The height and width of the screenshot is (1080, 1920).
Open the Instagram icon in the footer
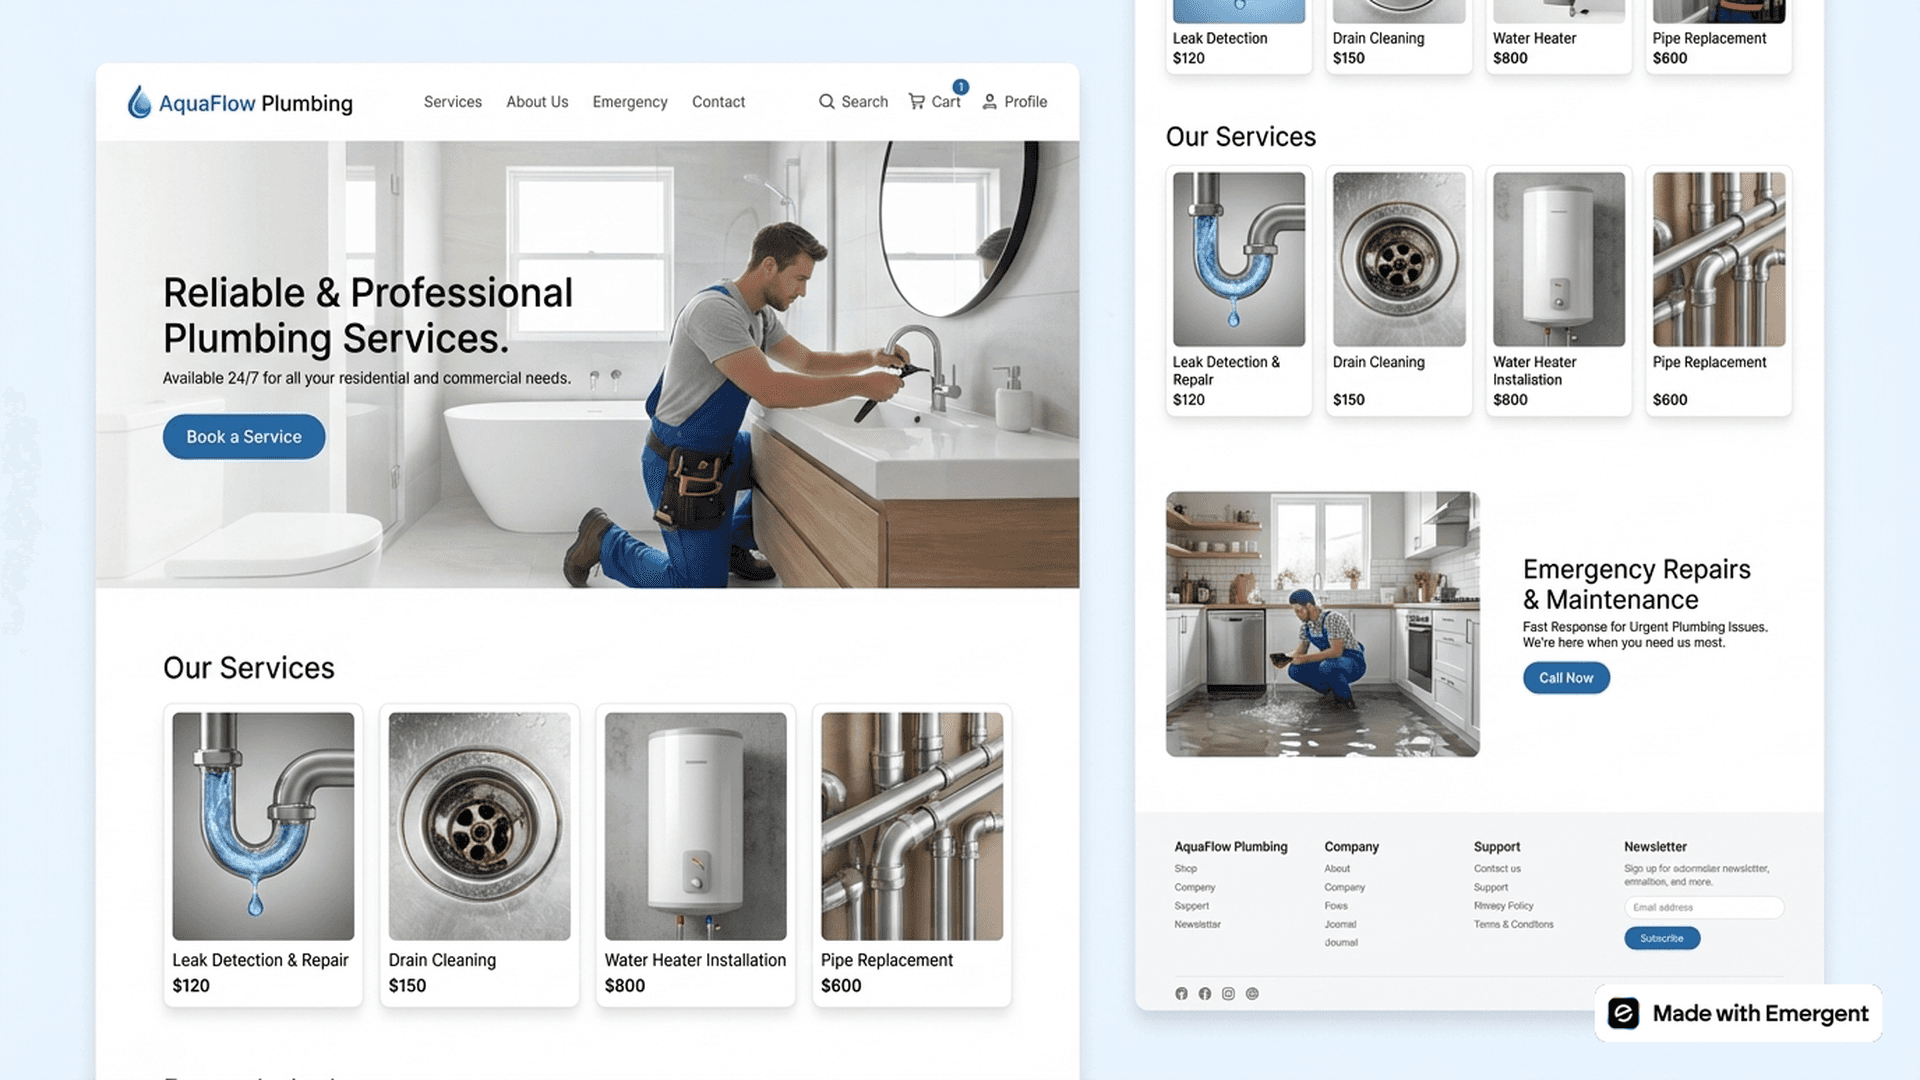coord(1228,993)
